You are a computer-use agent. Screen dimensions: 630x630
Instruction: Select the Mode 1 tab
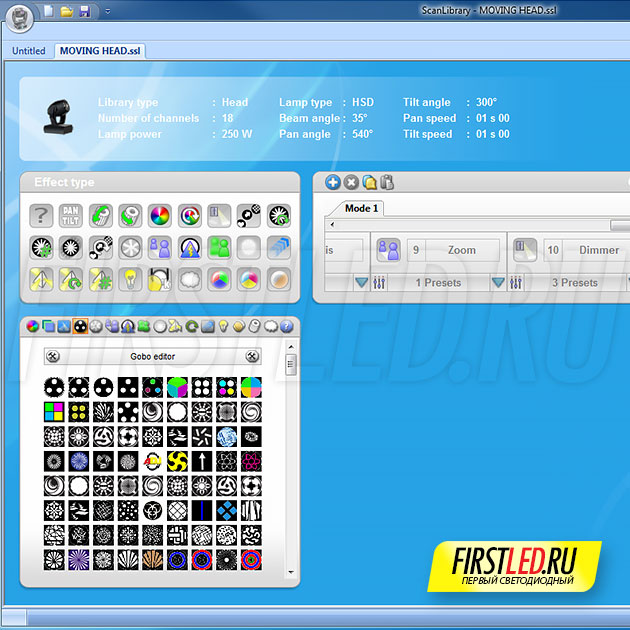click(361, 208)
